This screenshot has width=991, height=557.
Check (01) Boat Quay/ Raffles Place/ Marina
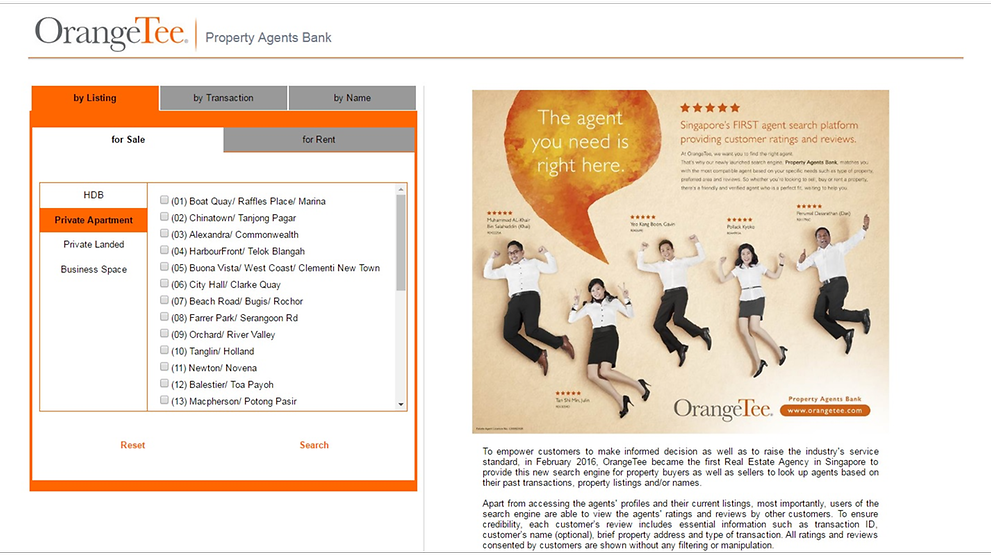(164, 200)
